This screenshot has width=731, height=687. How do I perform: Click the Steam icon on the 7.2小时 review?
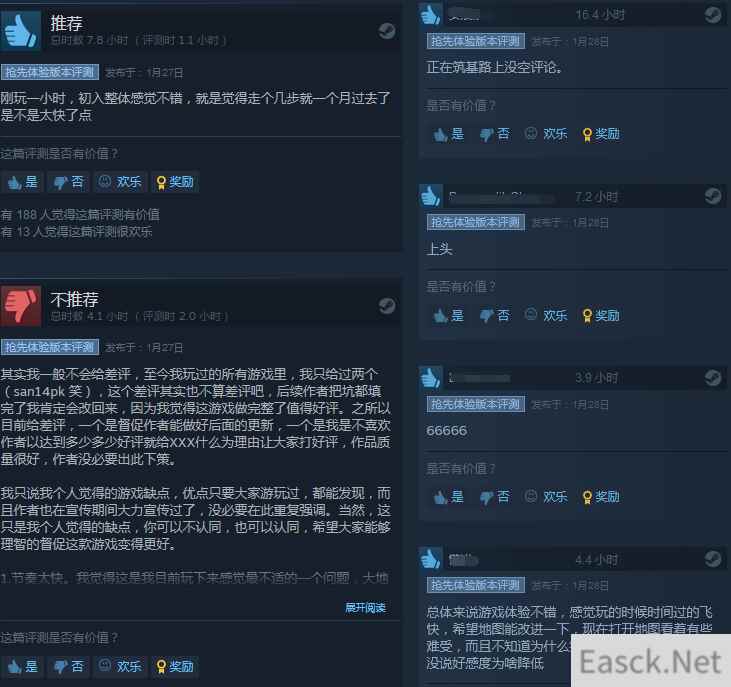tap(713, 196)
